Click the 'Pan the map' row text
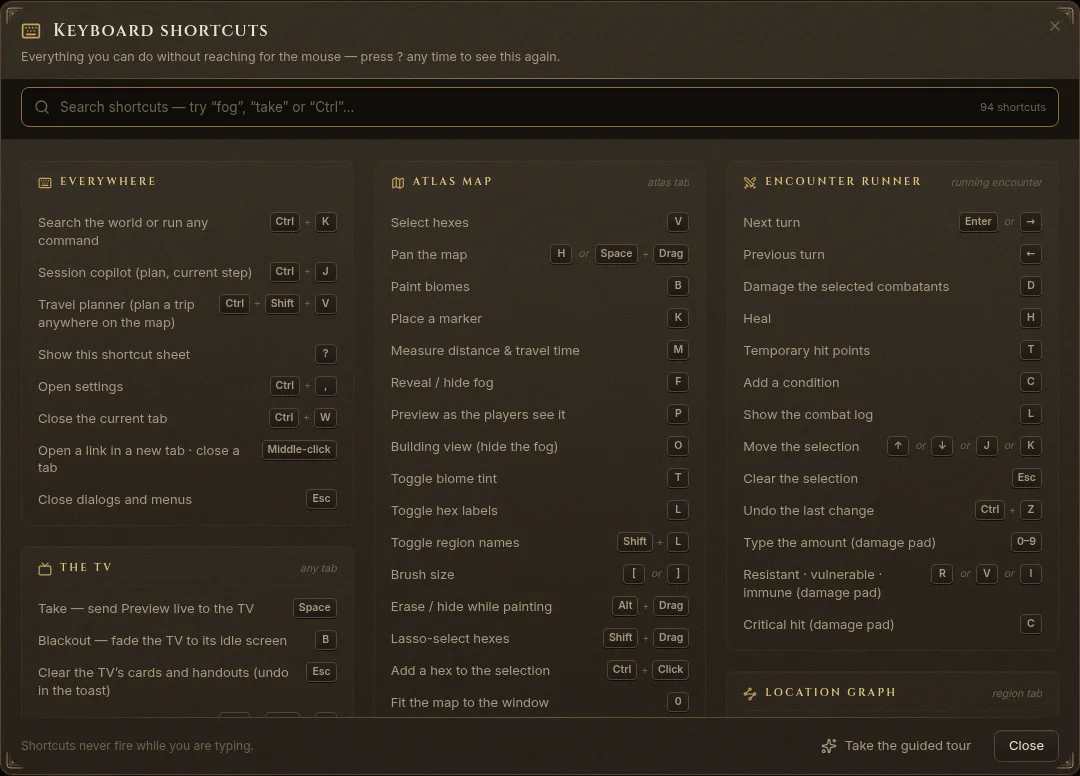This screenshot has height=776, width=1080. tap(428, 254)
